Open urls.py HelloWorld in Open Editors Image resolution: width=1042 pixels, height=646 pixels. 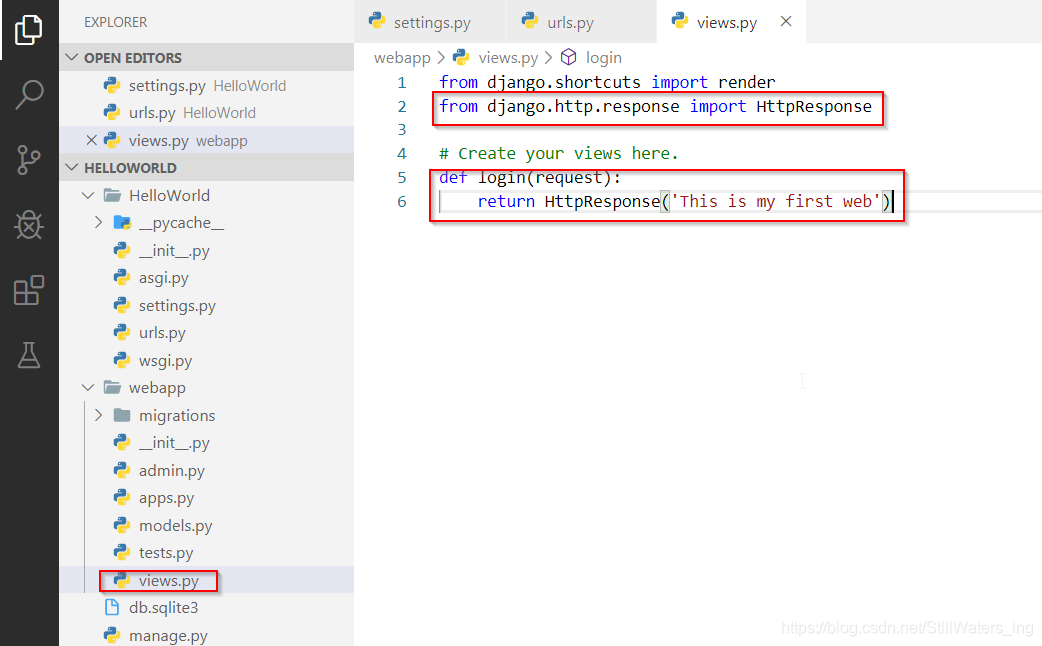pos(206,113)
